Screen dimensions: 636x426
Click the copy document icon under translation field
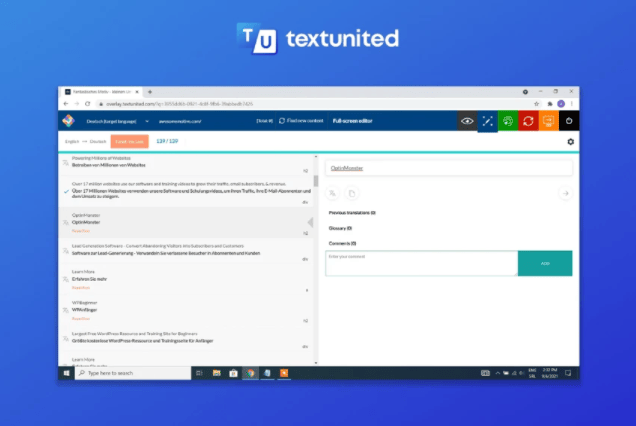pyautogui.click(x=352, y=193)
